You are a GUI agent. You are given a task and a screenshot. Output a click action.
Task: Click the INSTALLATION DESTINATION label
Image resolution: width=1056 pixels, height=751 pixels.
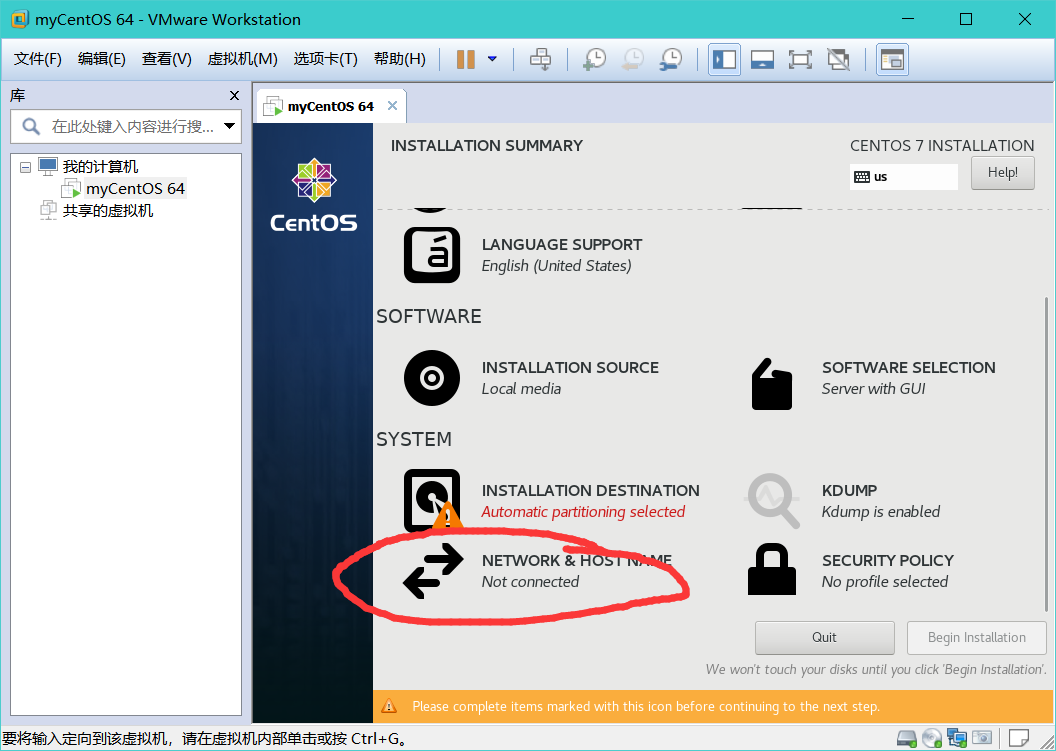[x=591, y=490]
